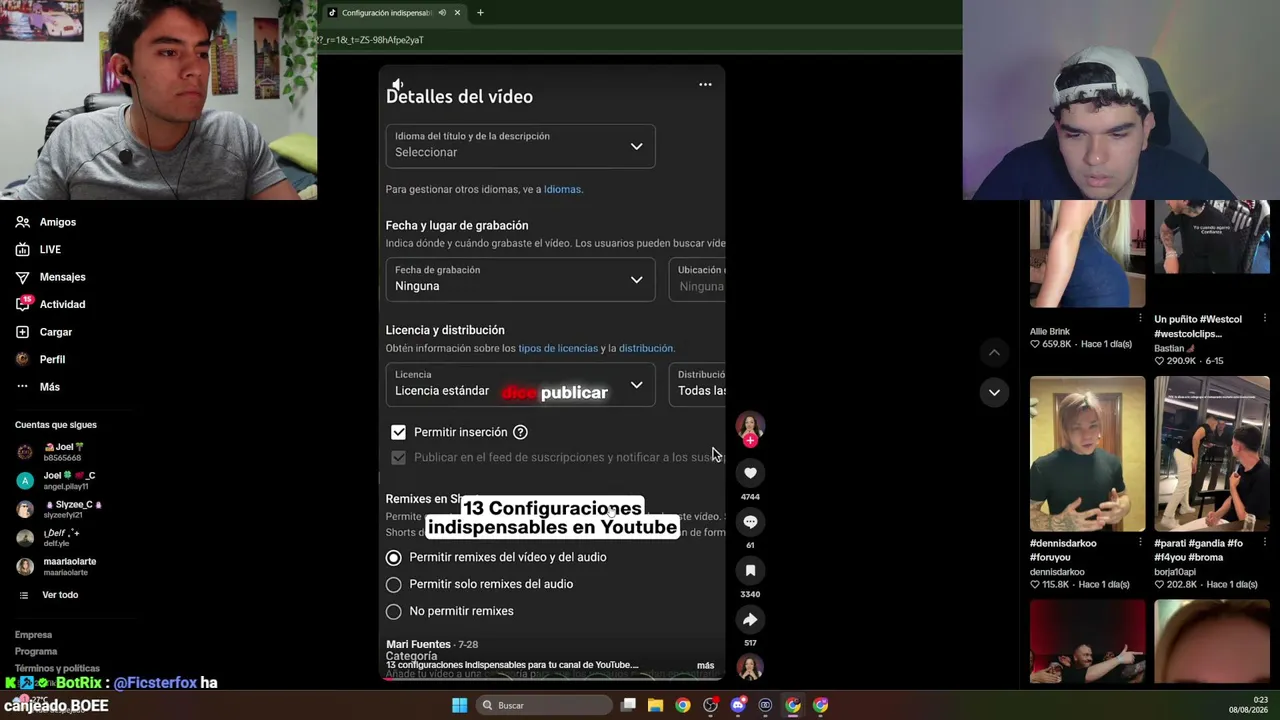Image resolution: width=1280 pixels, height=720 pixels.
Task: Open Mensajes in the TikTok sidebar
Action: pyautogui.click(x=62, y=277)
